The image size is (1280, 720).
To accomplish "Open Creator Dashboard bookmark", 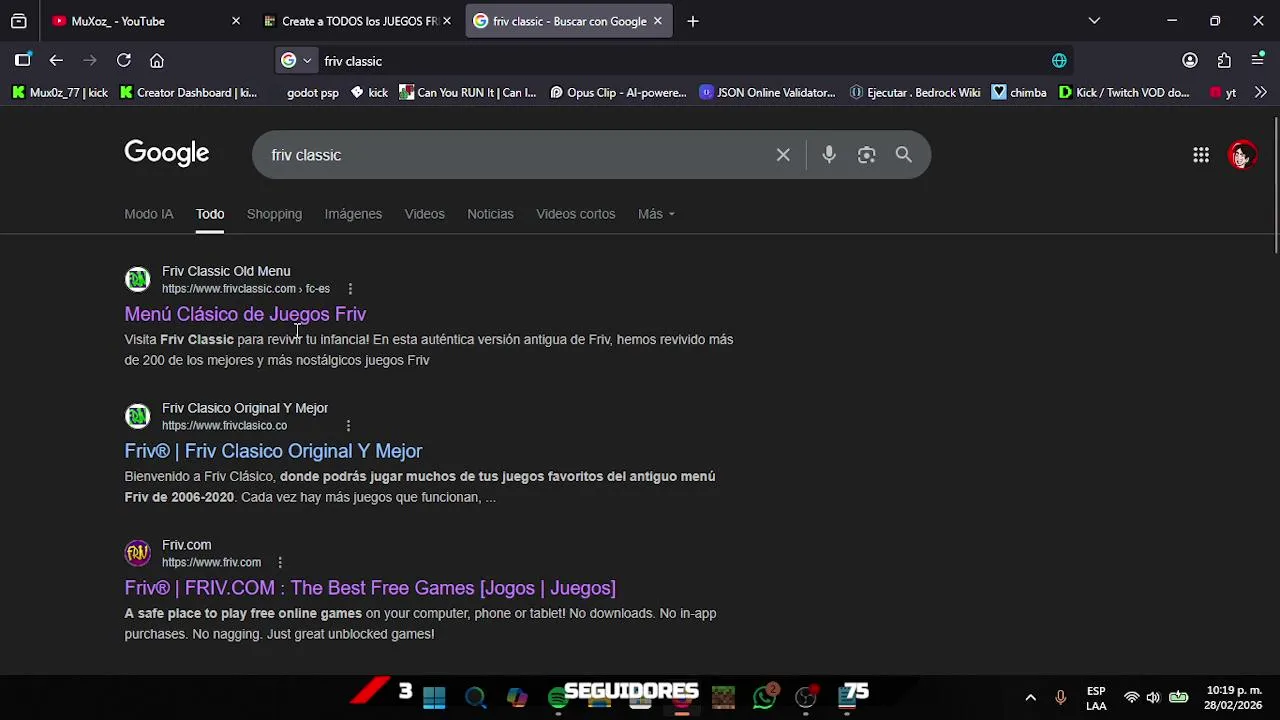I will [x=188, y=92].
